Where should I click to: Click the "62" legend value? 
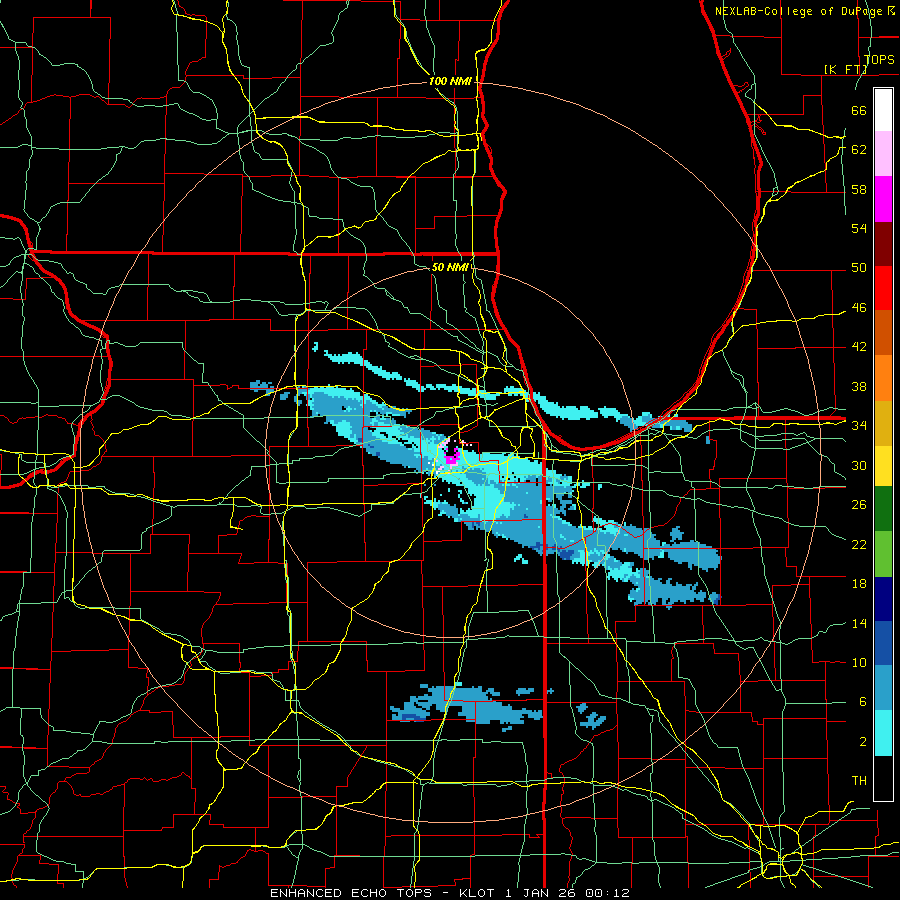859,150
